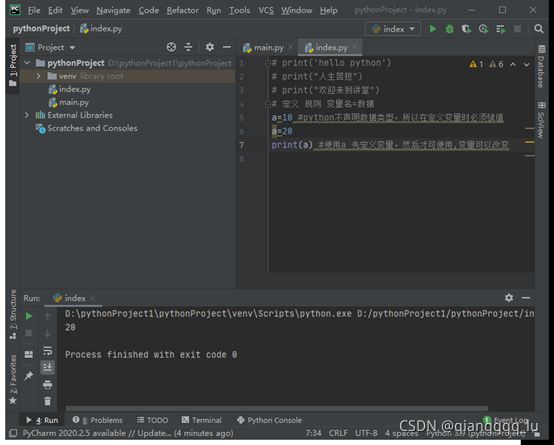Viewport: 554px width, 445px height.
Task: Start debugging with the bug icon
Action: click(449, 29)
